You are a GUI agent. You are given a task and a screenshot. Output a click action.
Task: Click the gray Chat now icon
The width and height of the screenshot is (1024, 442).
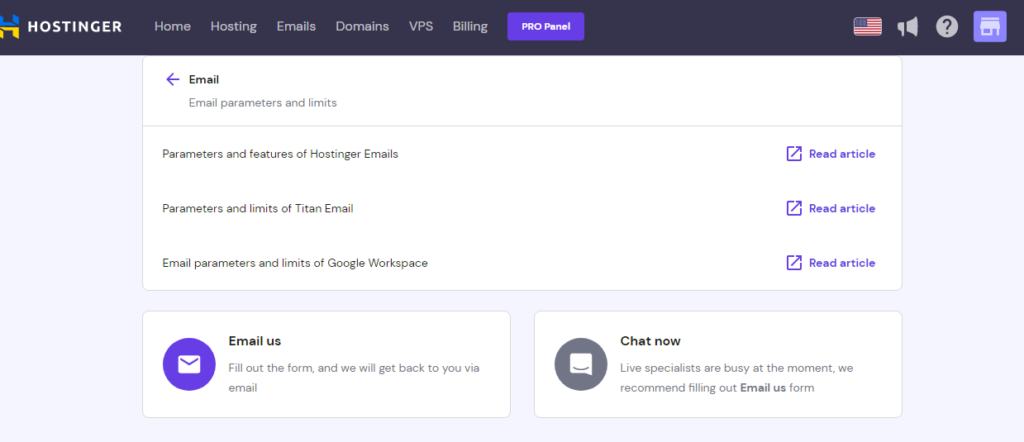point(581,364)
